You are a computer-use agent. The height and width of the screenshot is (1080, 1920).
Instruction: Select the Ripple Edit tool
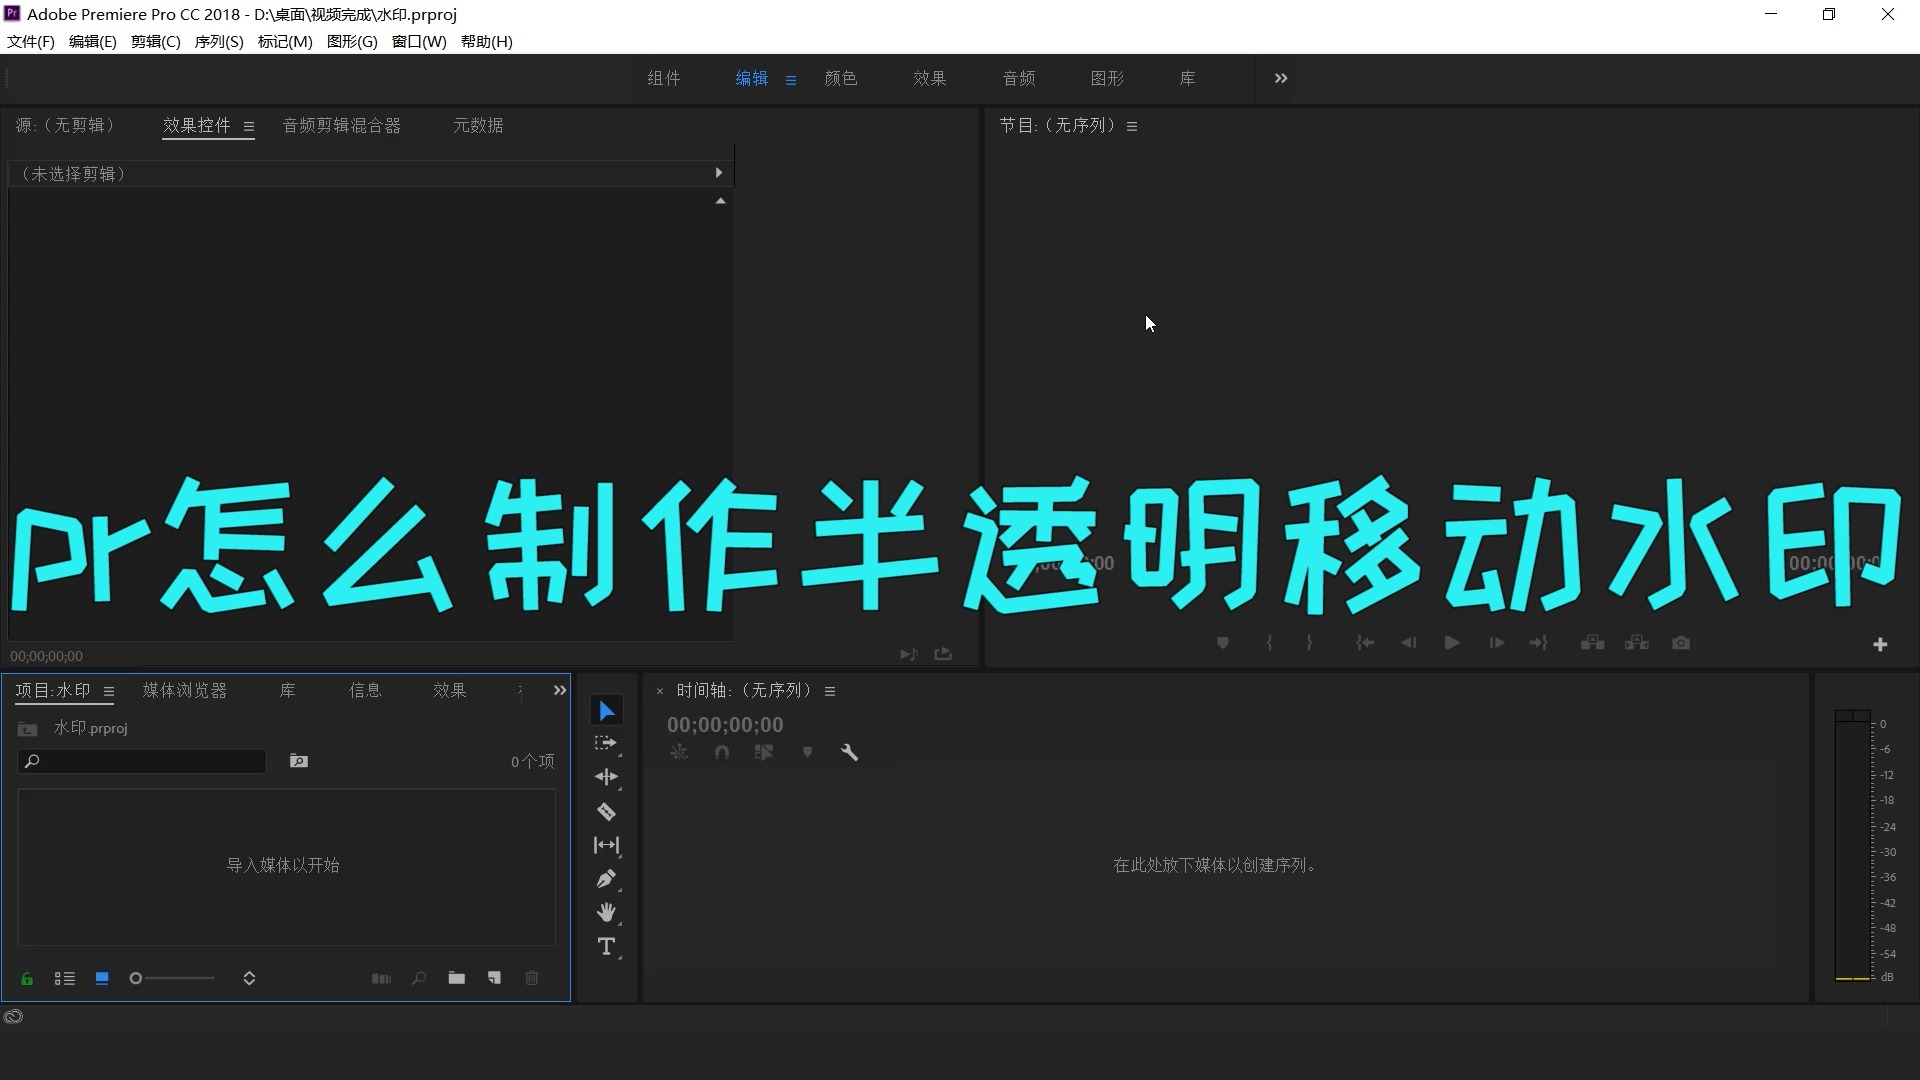click(606, 777)
